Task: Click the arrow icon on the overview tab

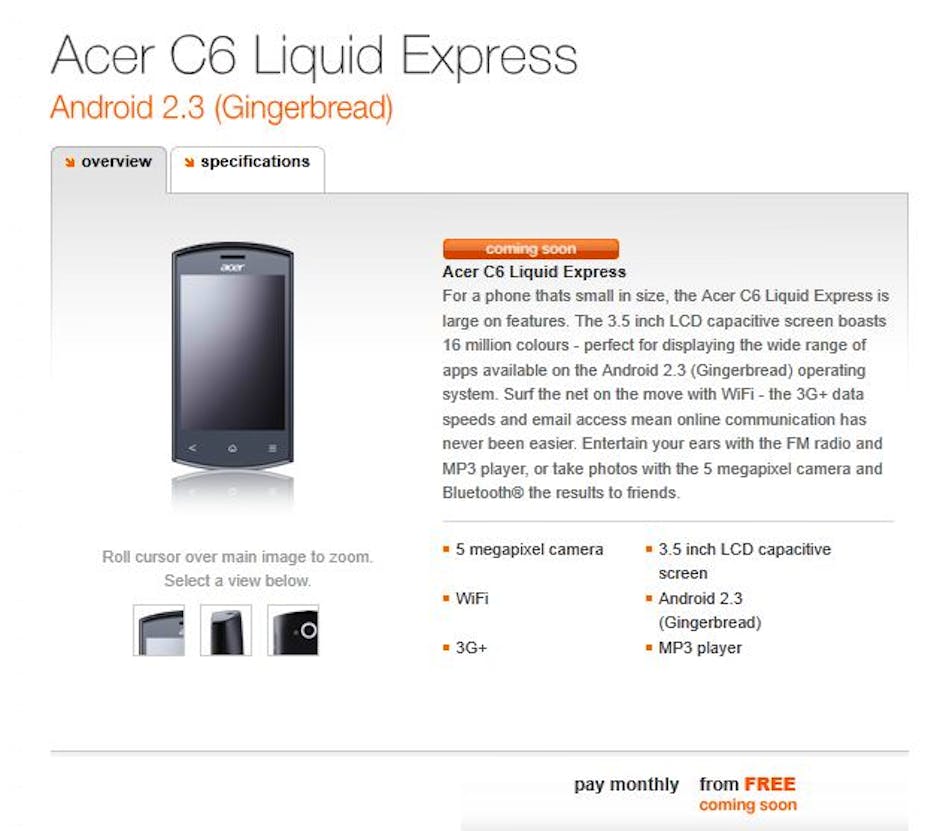Action: click(x=70, y=162)
